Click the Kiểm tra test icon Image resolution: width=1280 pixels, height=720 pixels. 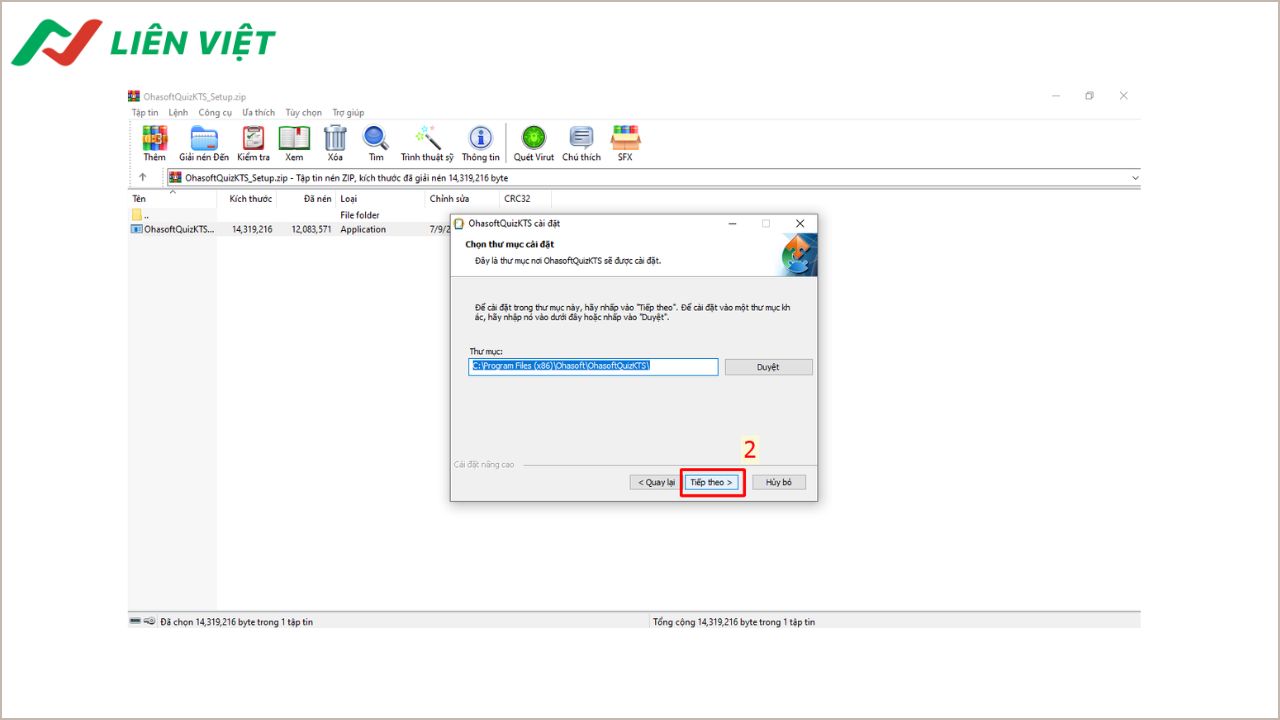pos(253,138)
